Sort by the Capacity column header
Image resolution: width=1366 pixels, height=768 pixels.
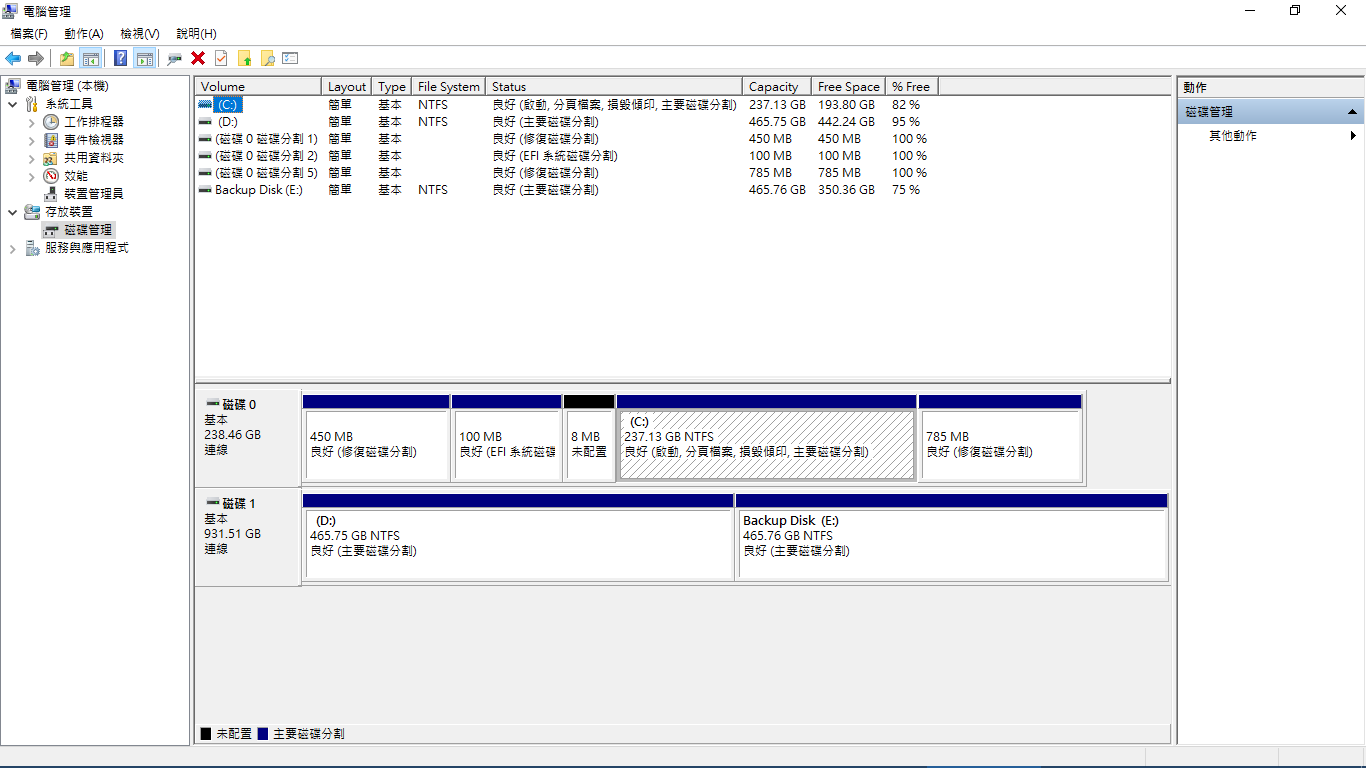click(777, 87)
